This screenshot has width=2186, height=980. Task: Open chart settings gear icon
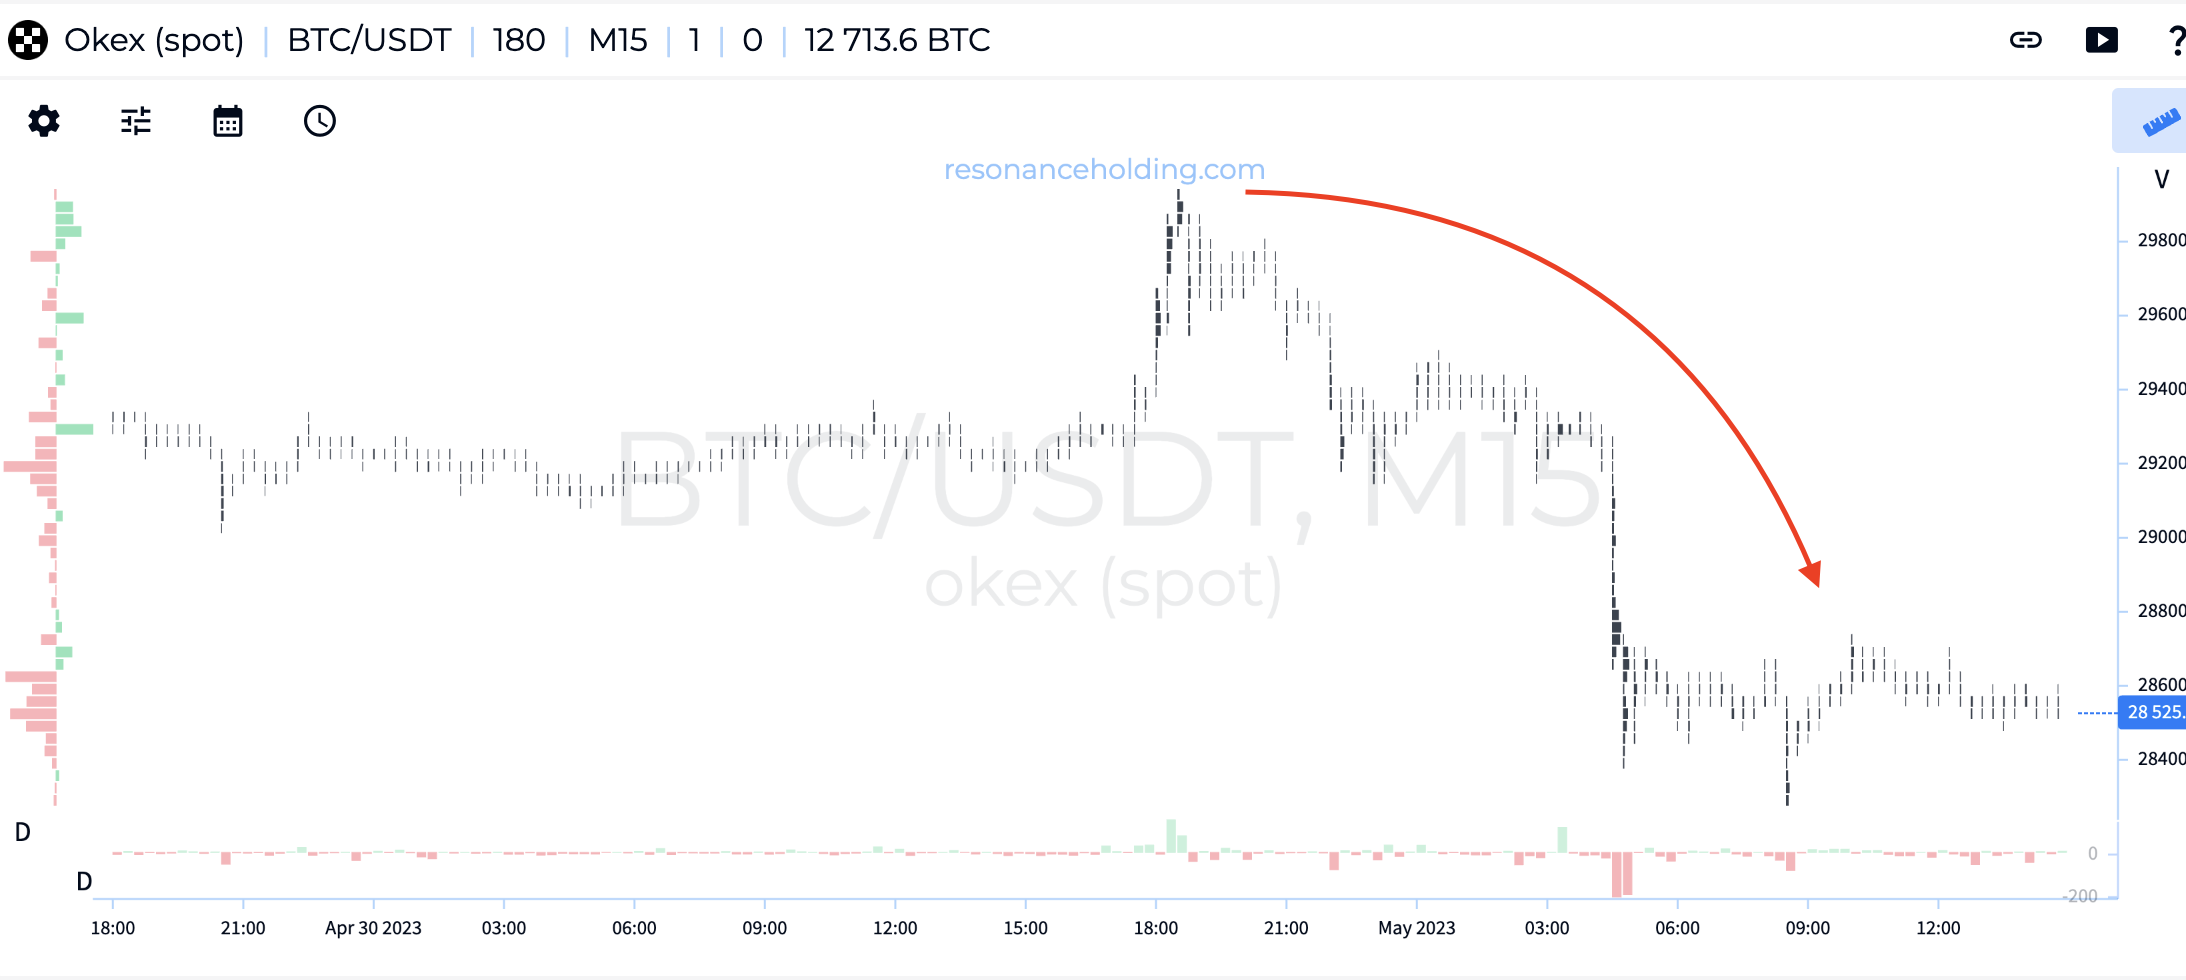click(44, 121)
